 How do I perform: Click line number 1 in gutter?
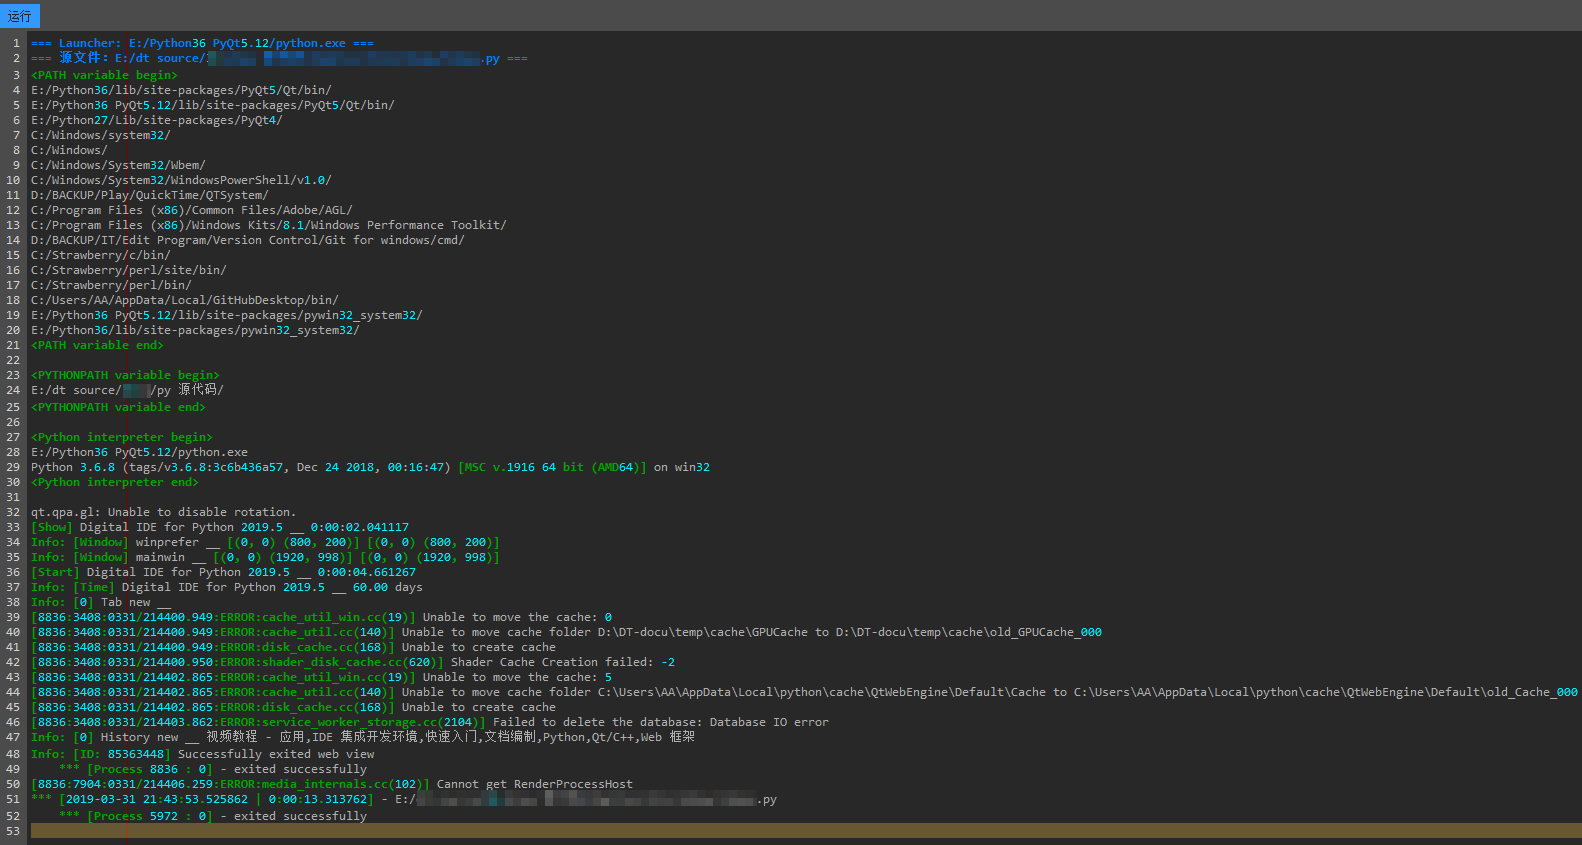click(16, 43)
